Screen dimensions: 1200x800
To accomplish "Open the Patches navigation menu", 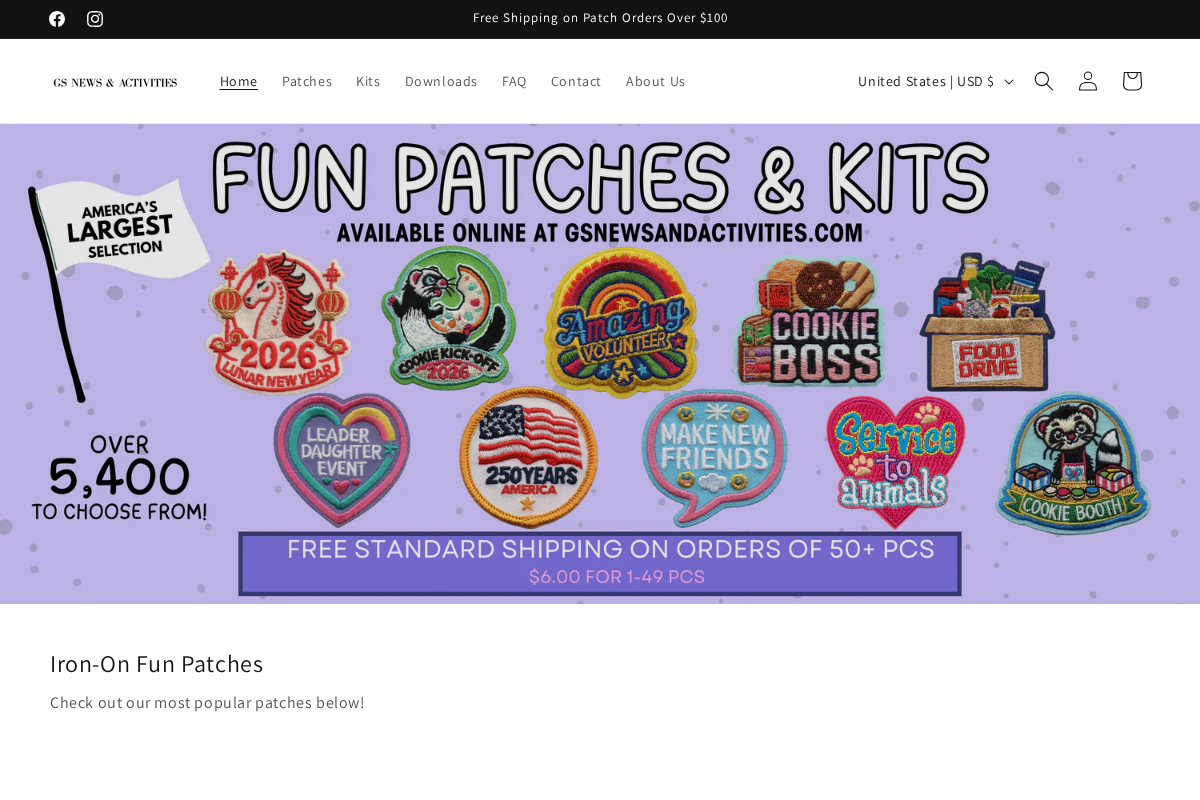I will click(307, 81).
